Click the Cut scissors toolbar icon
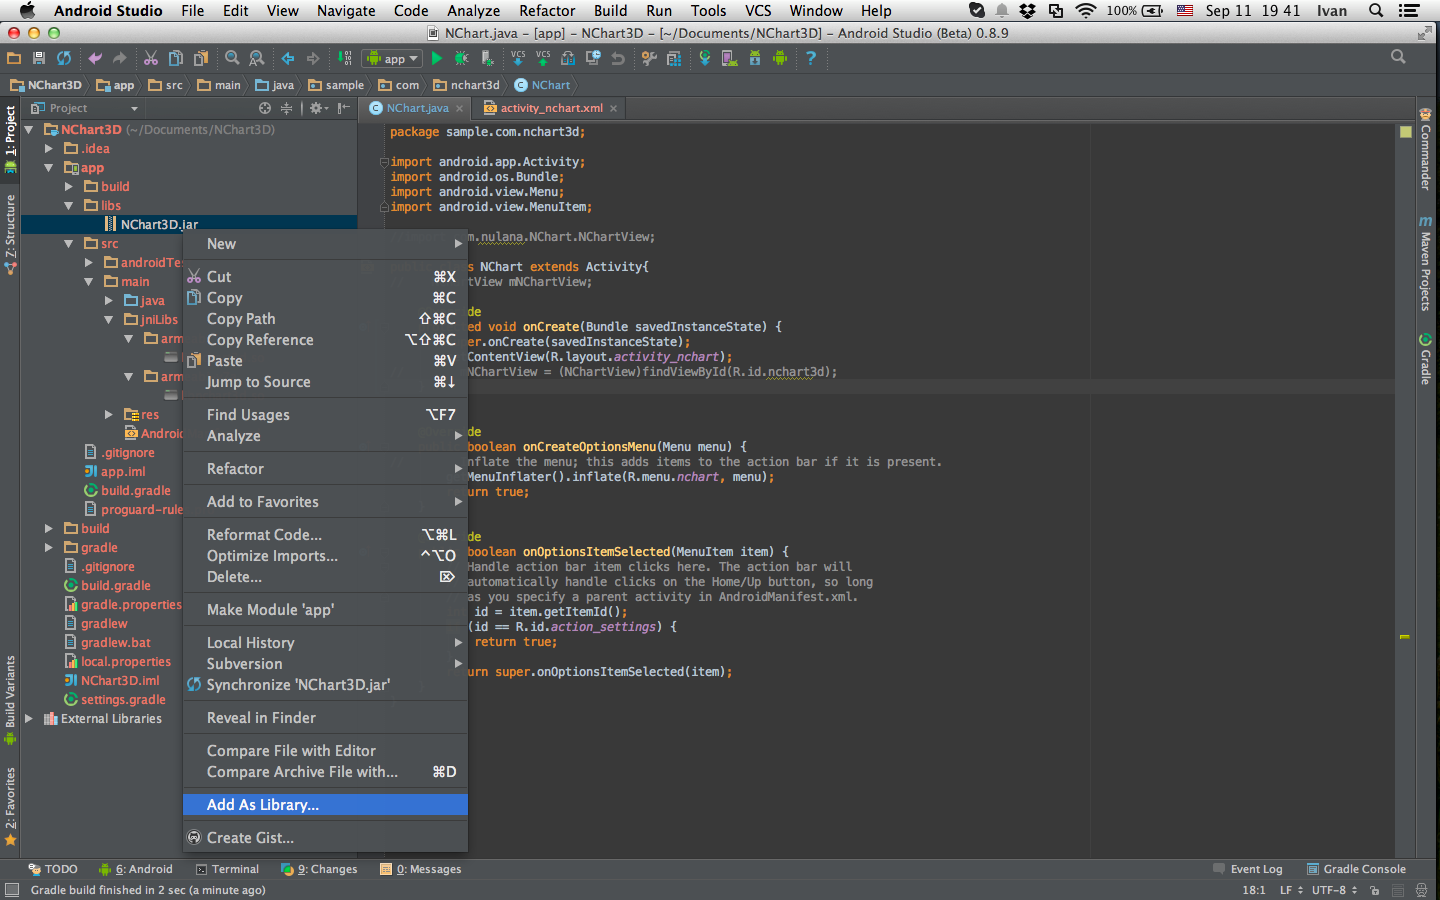Image resolution: width=1440 pixels, height=900 pixels. pyautogui.click(x=151, y=58)
